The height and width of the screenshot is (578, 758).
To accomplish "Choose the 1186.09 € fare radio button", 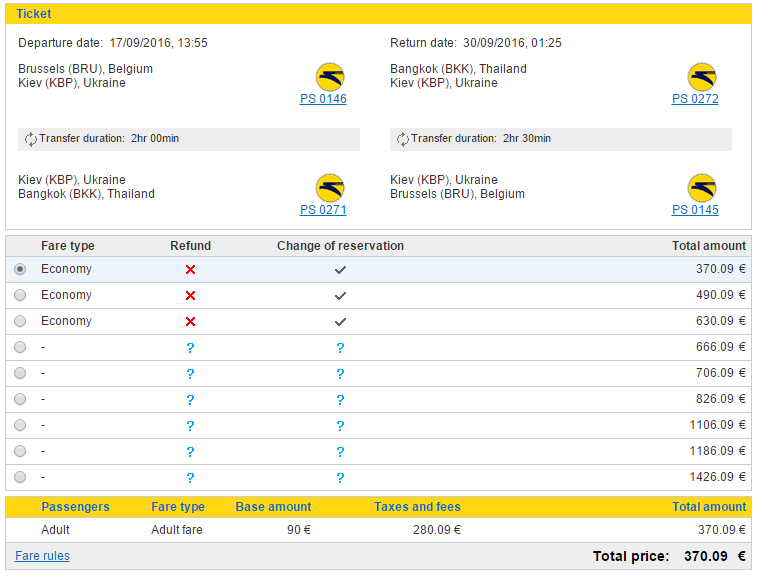I will 20,451.
